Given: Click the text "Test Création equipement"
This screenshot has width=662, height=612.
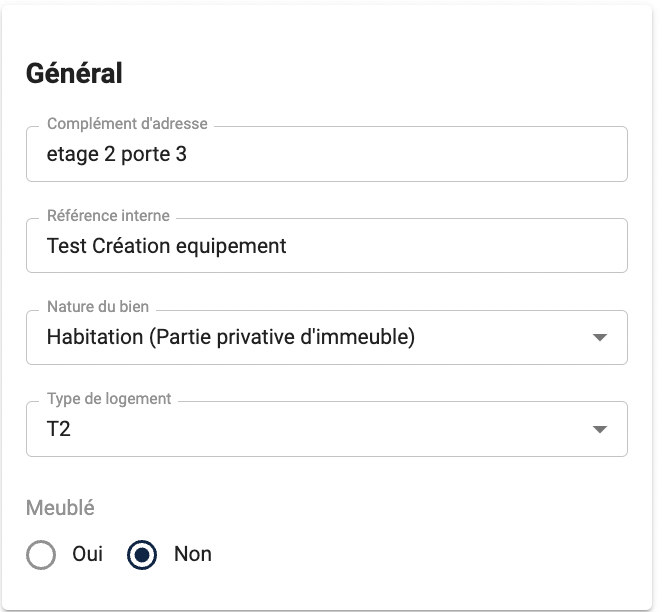Looking at the screenshot, I should tap(166, 246).
